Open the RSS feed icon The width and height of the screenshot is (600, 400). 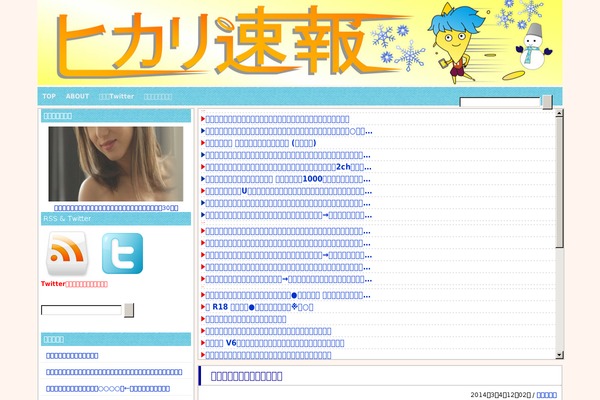67,253
